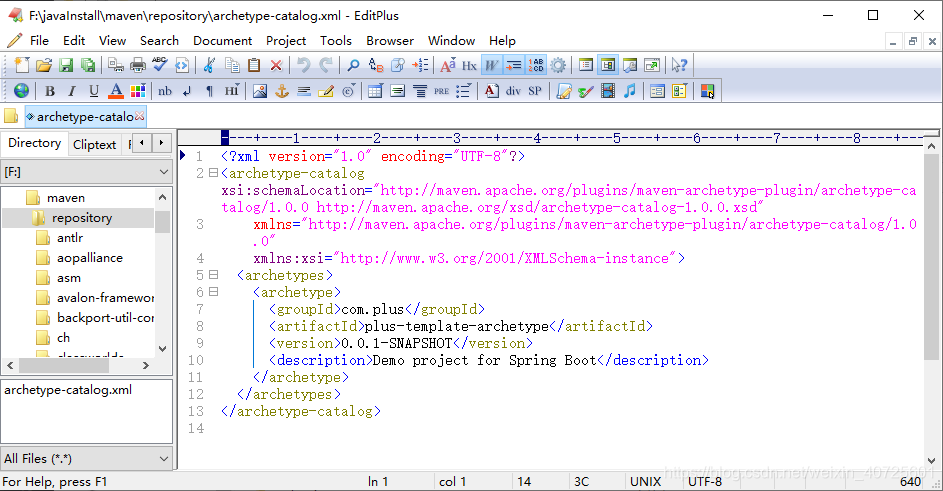Run the ABC spell check
This screenshot has width=943, height=491.
point(159,65)
